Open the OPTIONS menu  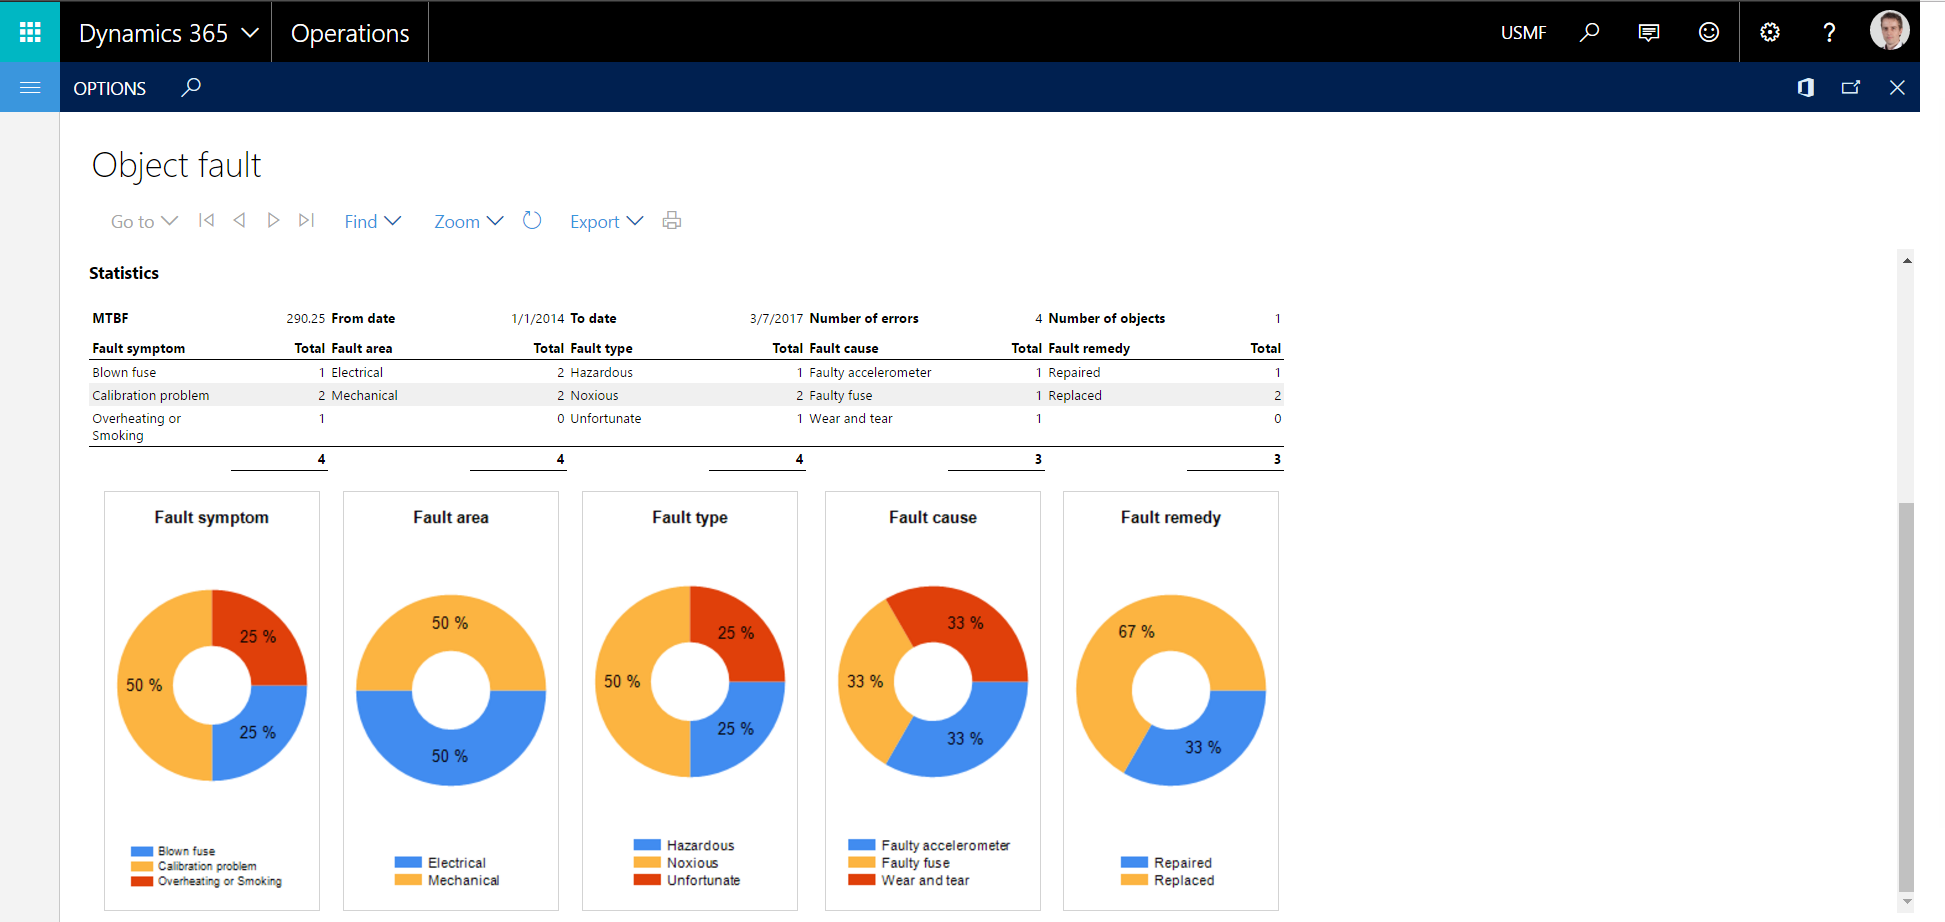pyautogui.click(x=109, y=88)
